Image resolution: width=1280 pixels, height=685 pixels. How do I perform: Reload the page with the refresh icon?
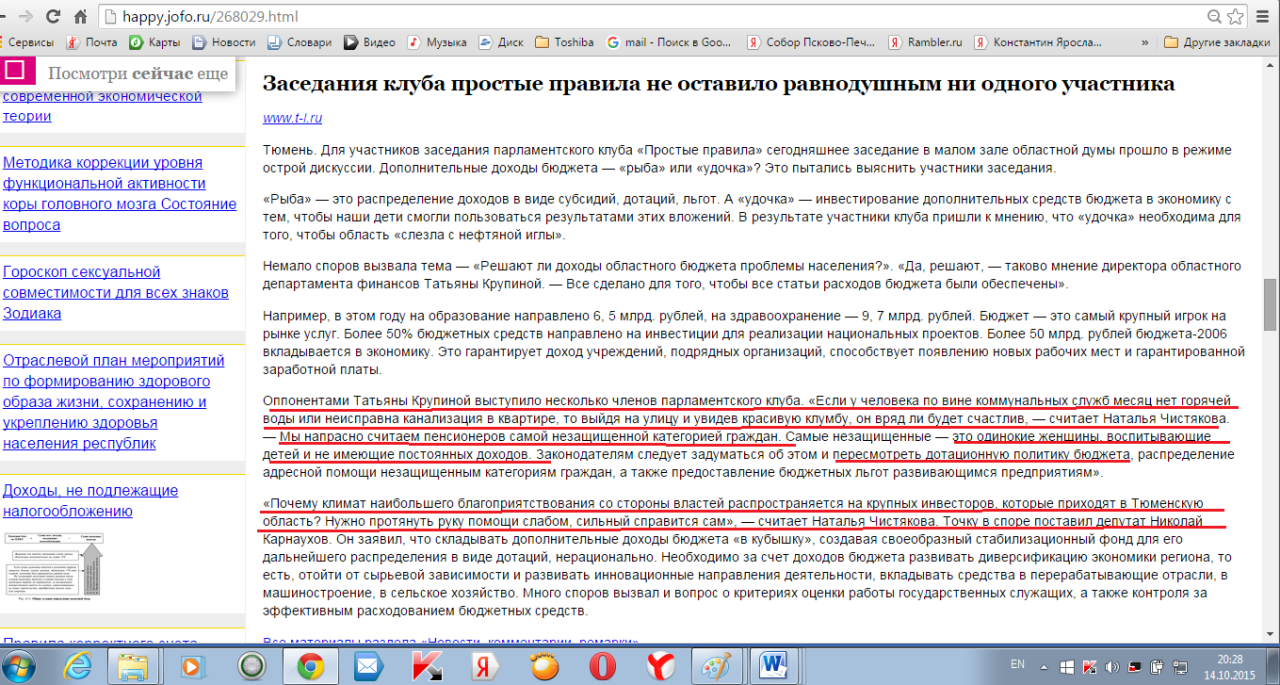(x=54, y=16)
